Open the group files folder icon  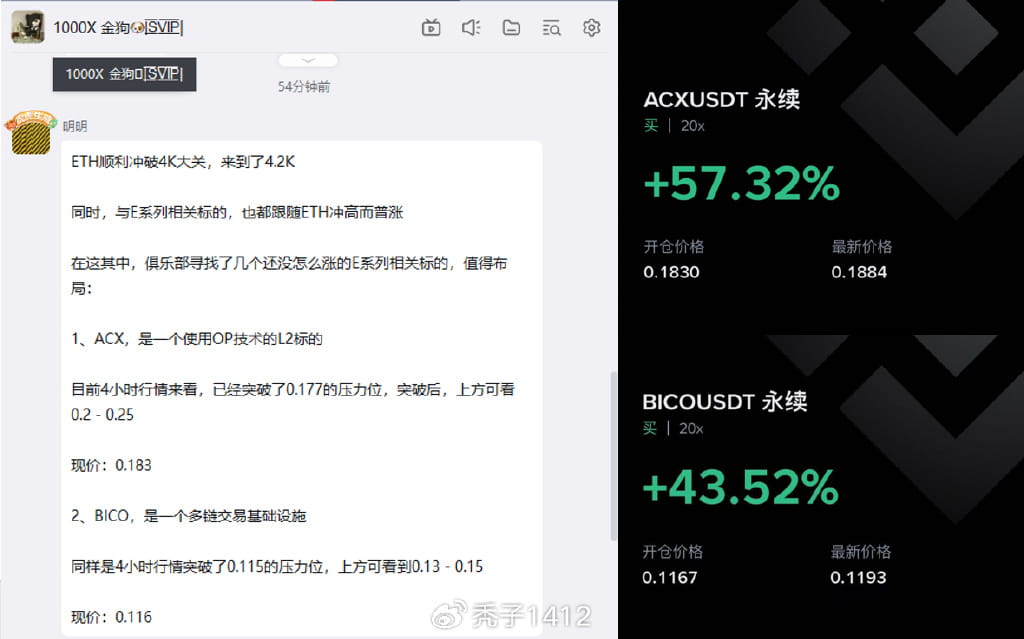(511, 27)
